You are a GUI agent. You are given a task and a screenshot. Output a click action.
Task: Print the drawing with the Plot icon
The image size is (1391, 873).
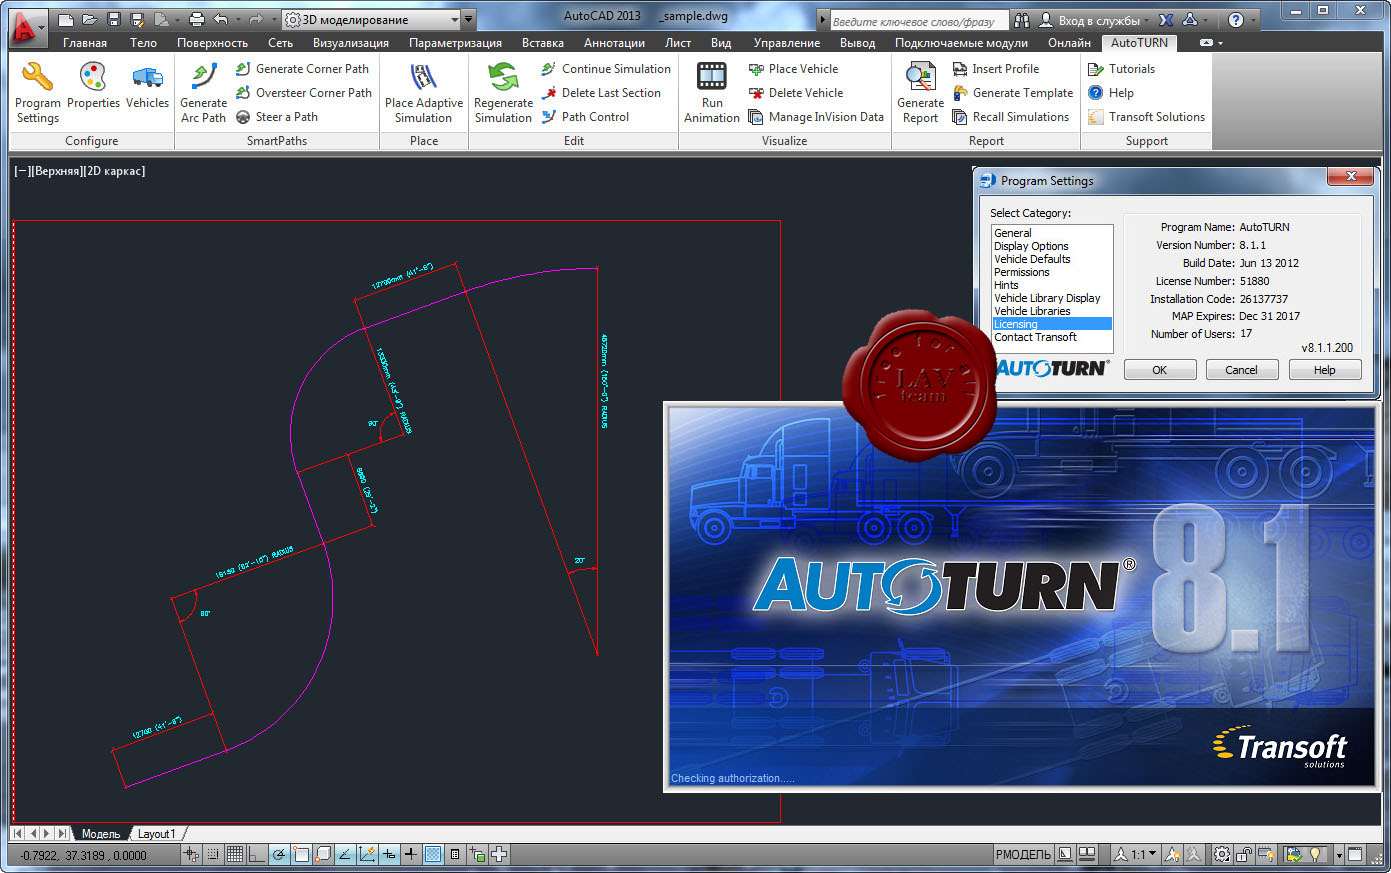(197, 20)
